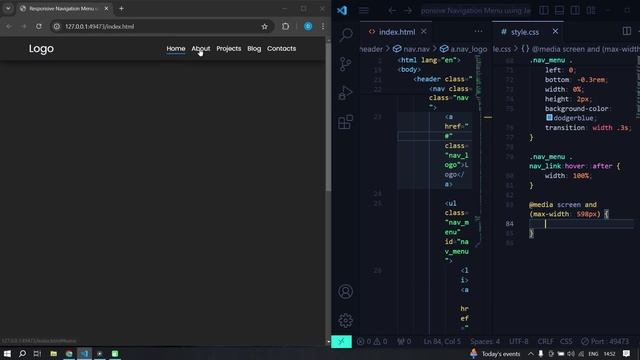Screen dimensions: 640x360
Task: Select the @media screen breadcrumb in style.css
Action: 580,49
